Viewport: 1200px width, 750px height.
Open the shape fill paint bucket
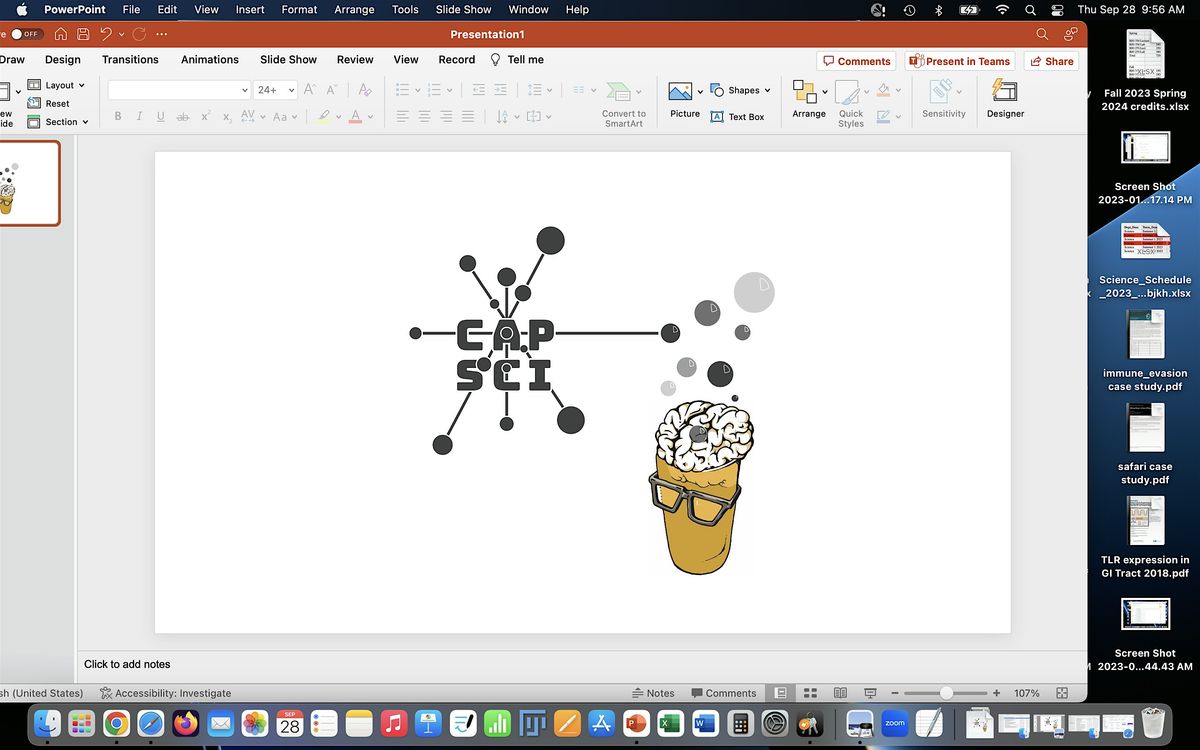coord(882,90)
